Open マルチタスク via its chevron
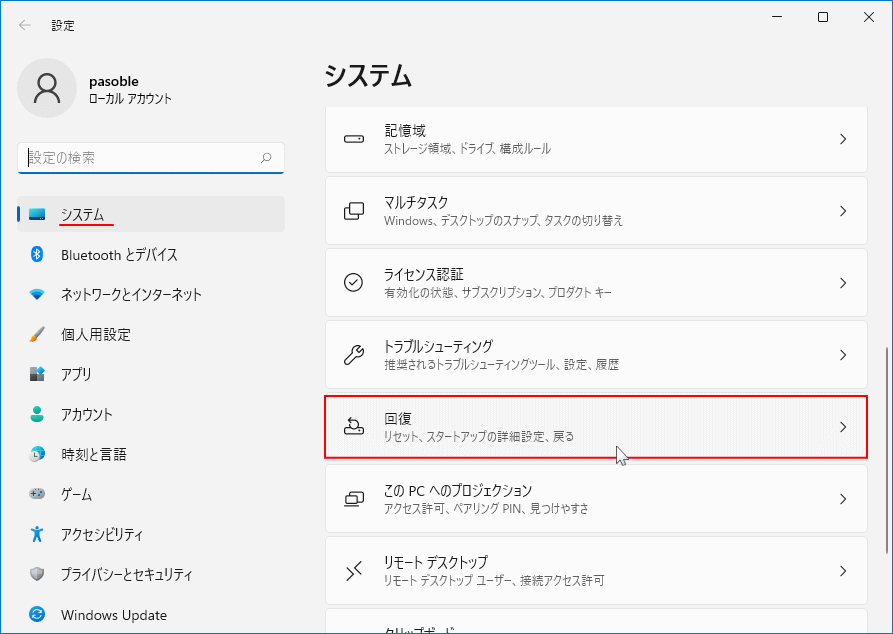The image size is (893, 634). [x=843, y=211]
